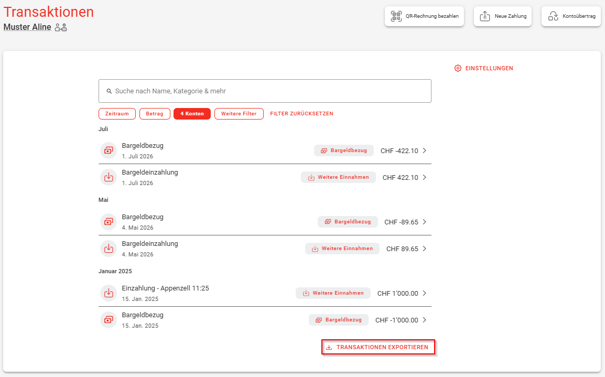
Task: Expand details chevron for CHF 89.65
Action: [x=424, y=249]
